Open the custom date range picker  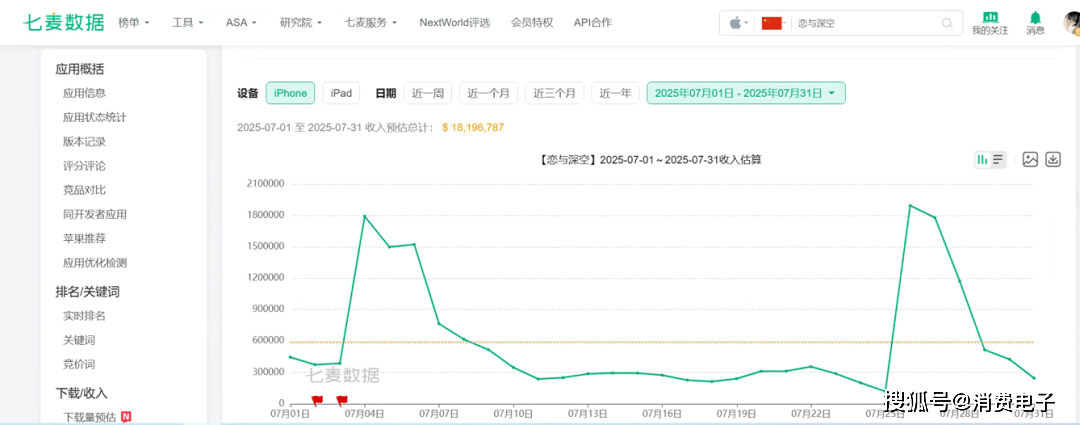[x=746, y=93]
